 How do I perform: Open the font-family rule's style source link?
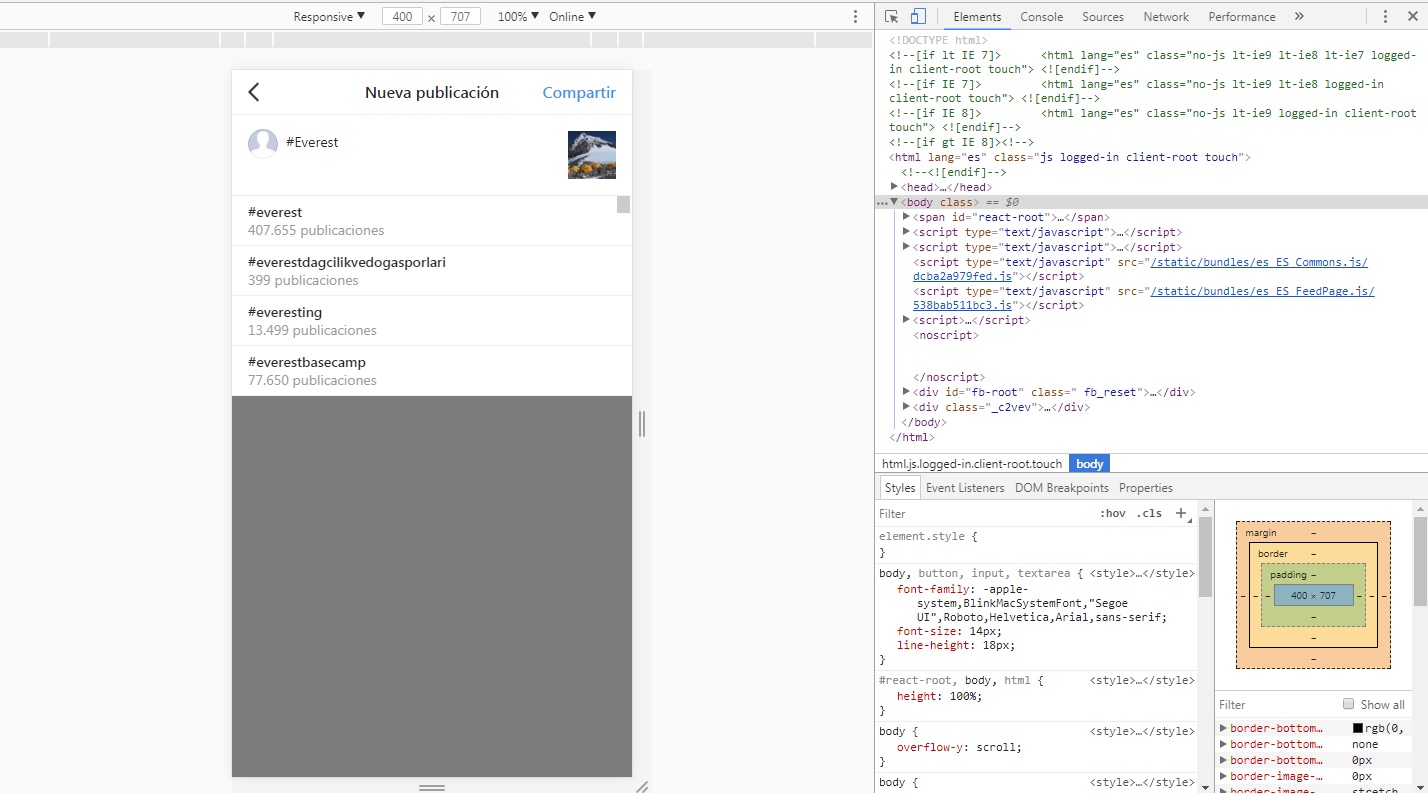tap(1142, 574)
